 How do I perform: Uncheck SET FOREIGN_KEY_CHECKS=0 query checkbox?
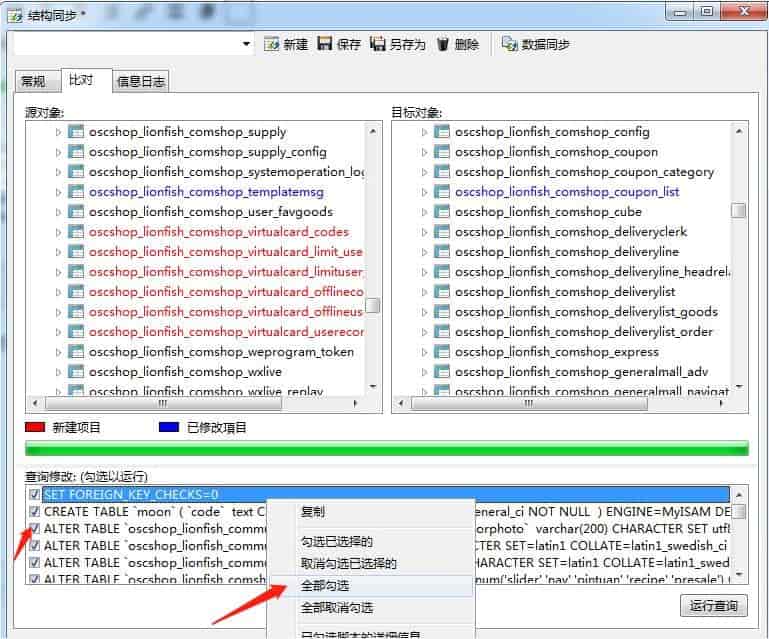click(x=34, y=494)
